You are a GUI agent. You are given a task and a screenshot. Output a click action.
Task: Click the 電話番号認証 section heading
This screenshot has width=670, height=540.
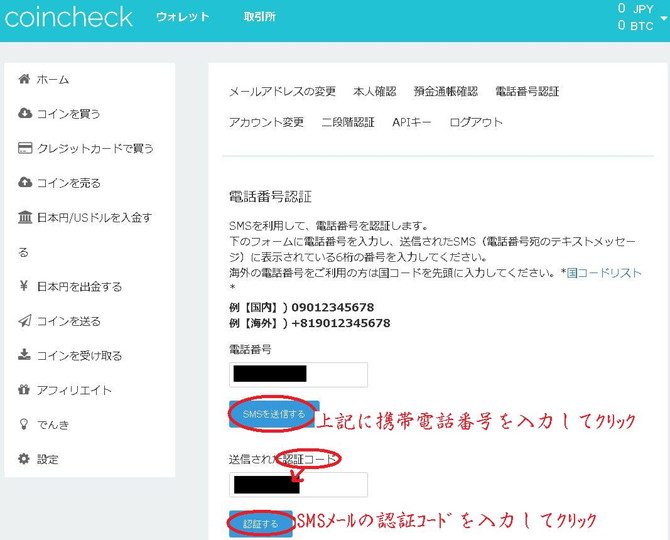pos(270,197)
